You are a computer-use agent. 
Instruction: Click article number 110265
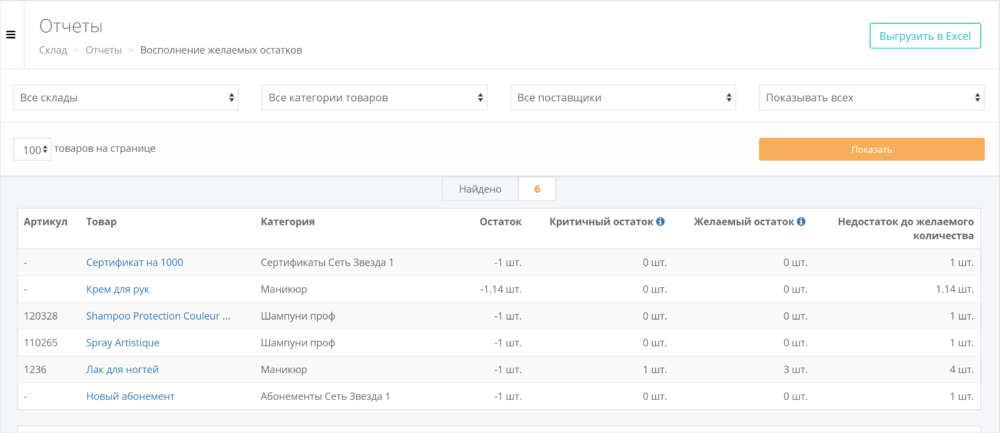tap(41, 342)
